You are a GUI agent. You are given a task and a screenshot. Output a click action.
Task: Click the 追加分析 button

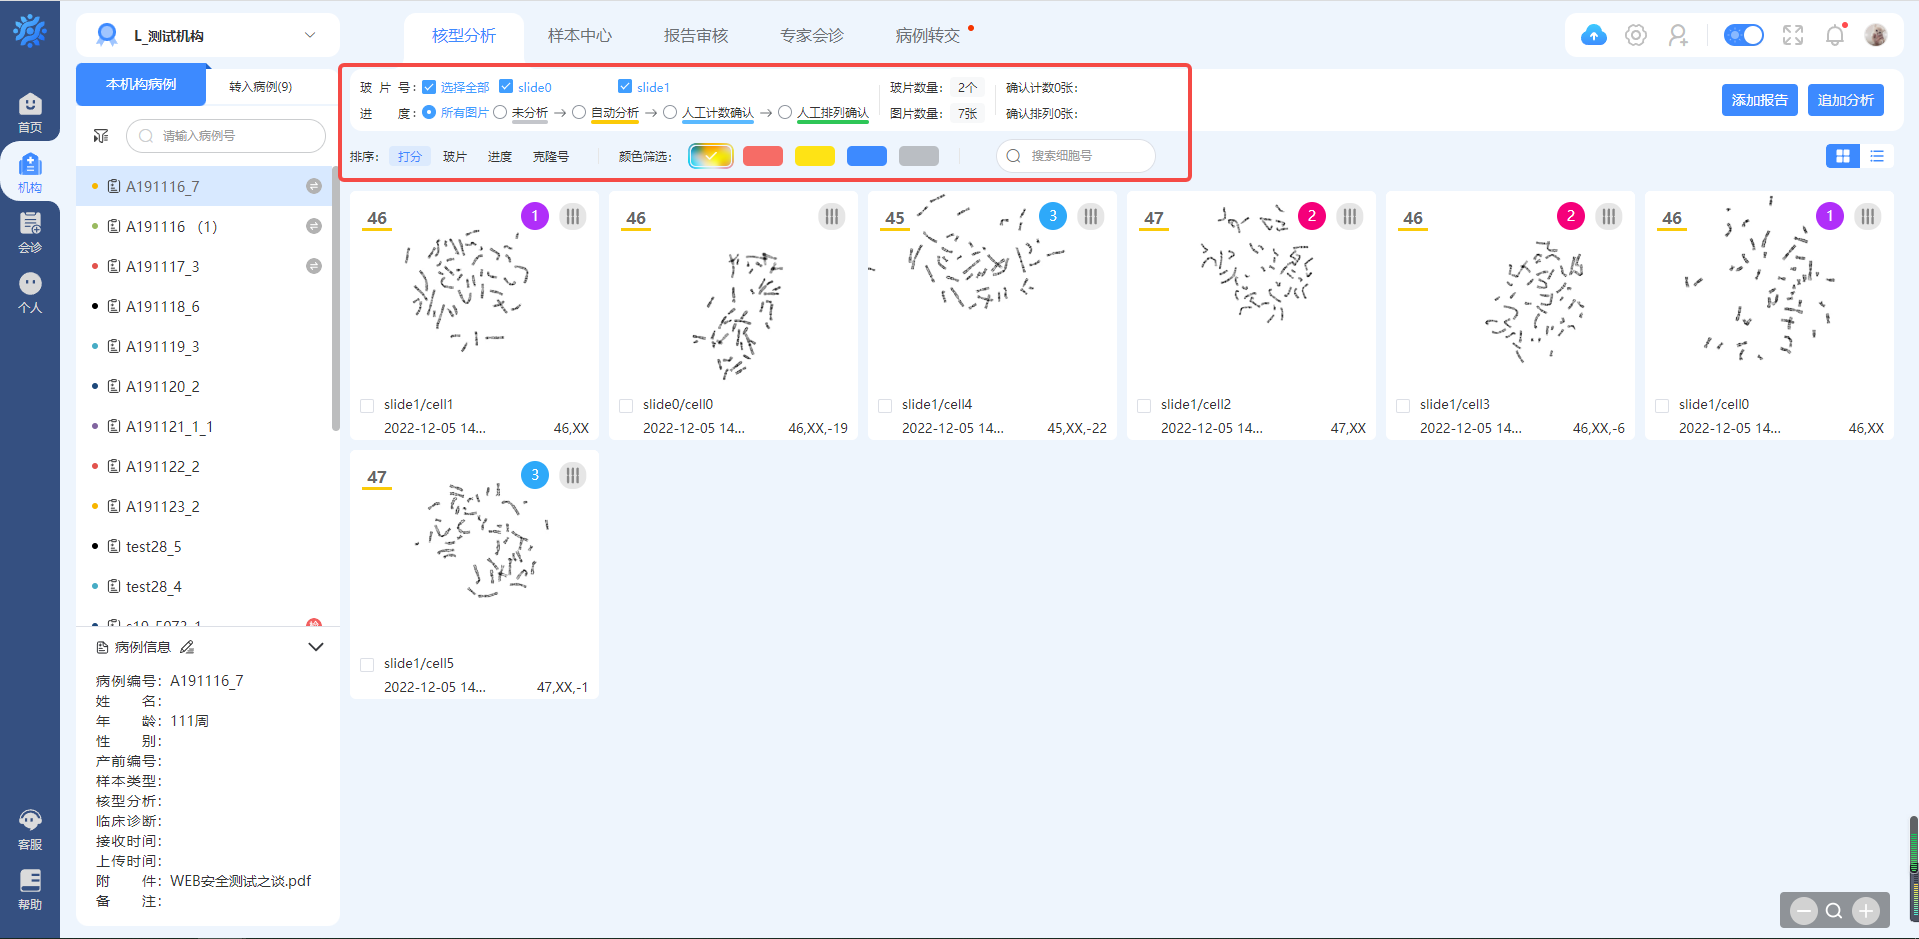[x=1845, y=100]
